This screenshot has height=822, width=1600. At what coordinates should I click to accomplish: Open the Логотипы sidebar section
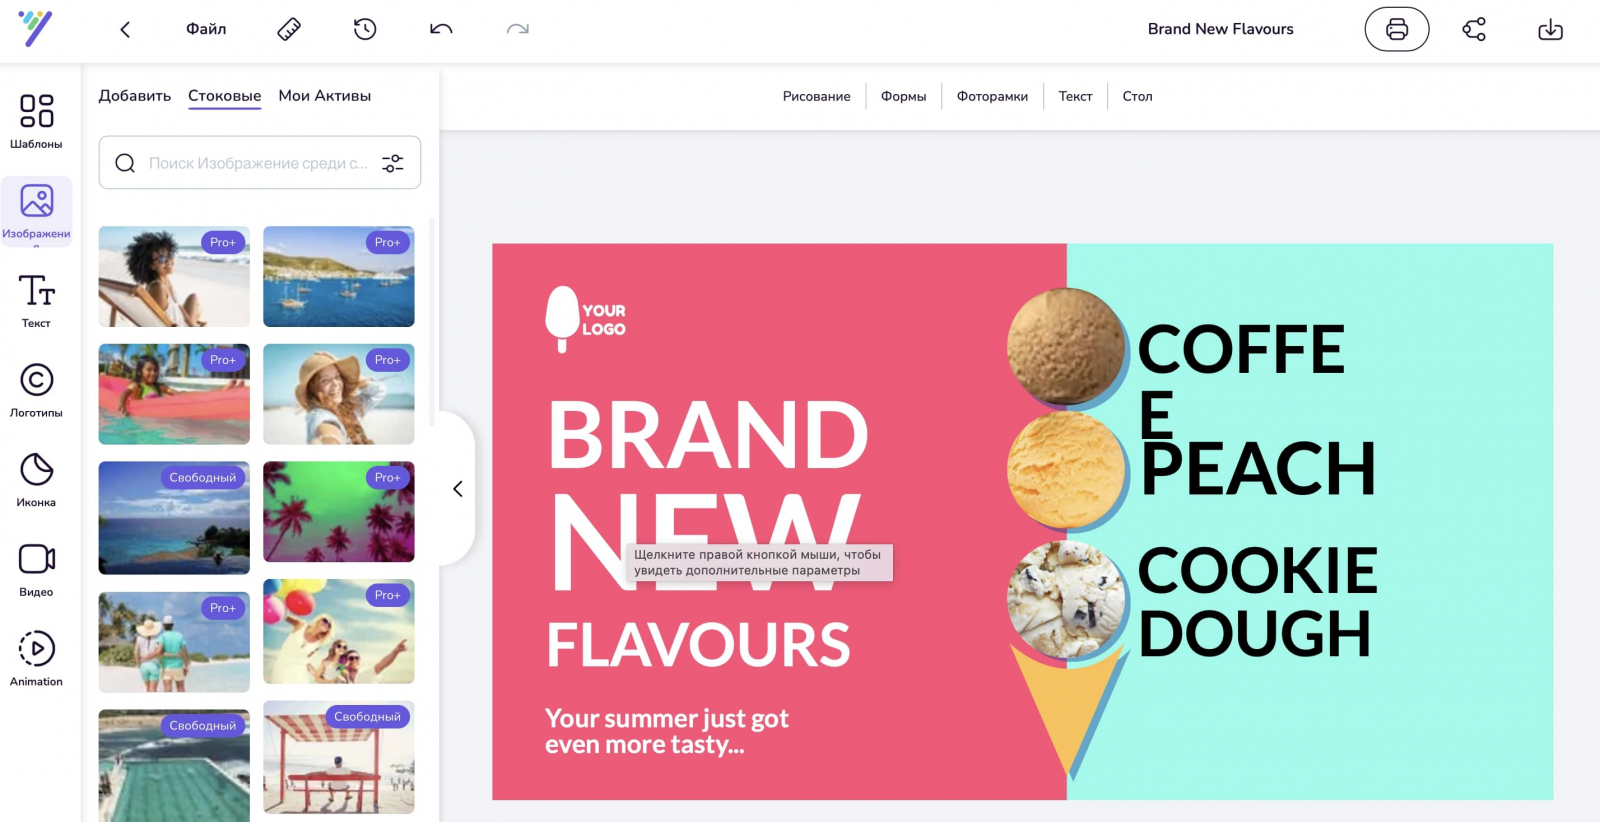pyautogui.click(x=36, y=389)
